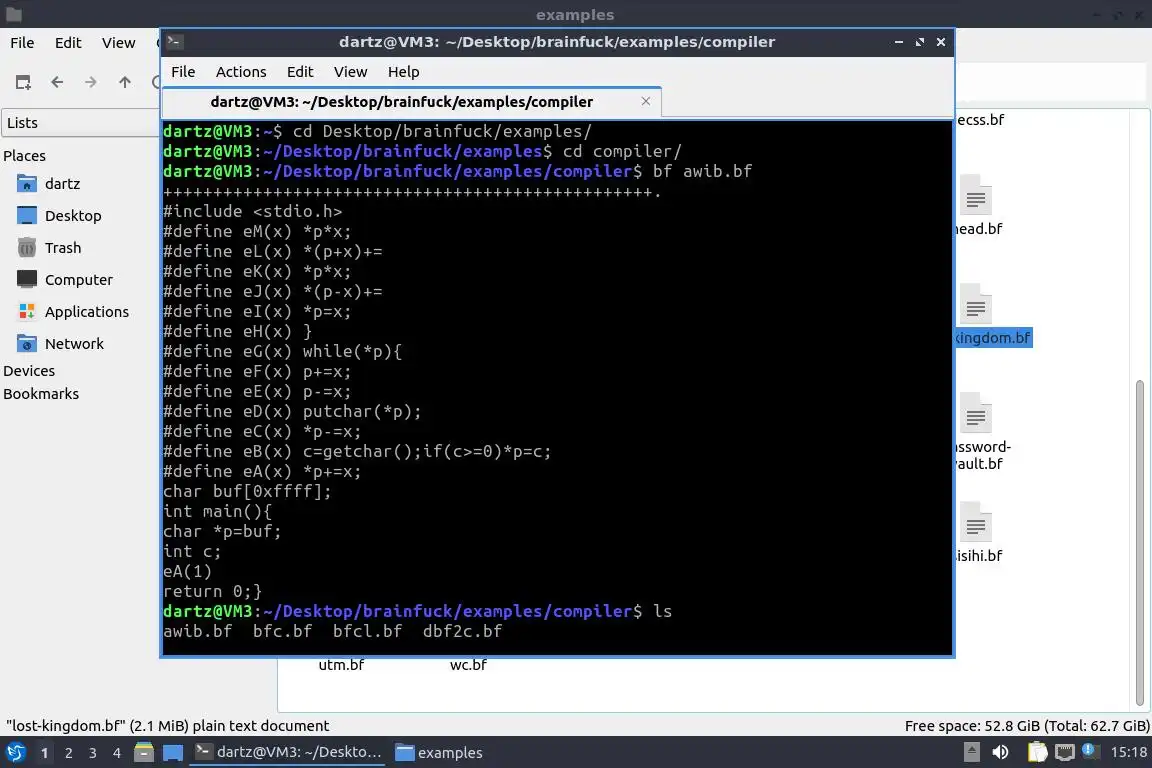
Task: Open the update notifier tray icon
Action: click(x=1090, y=751)
